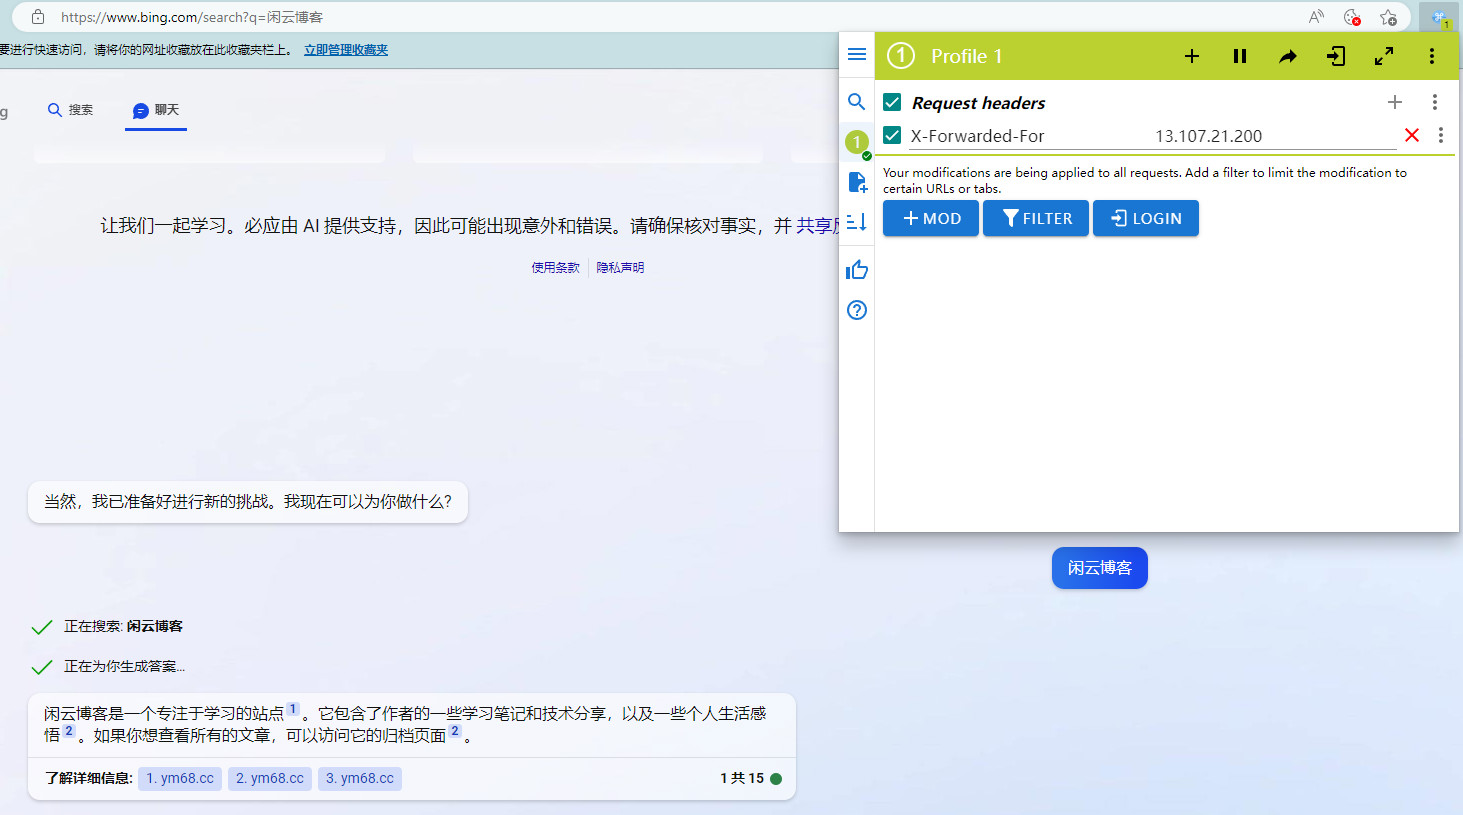This screenshot has width=1463, height=815.
Task: Open the 使用条款 link
Action: (555, 268)
